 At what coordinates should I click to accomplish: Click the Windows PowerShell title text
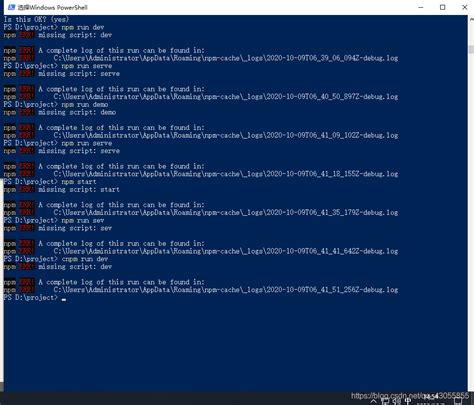[x=53, y=7]
